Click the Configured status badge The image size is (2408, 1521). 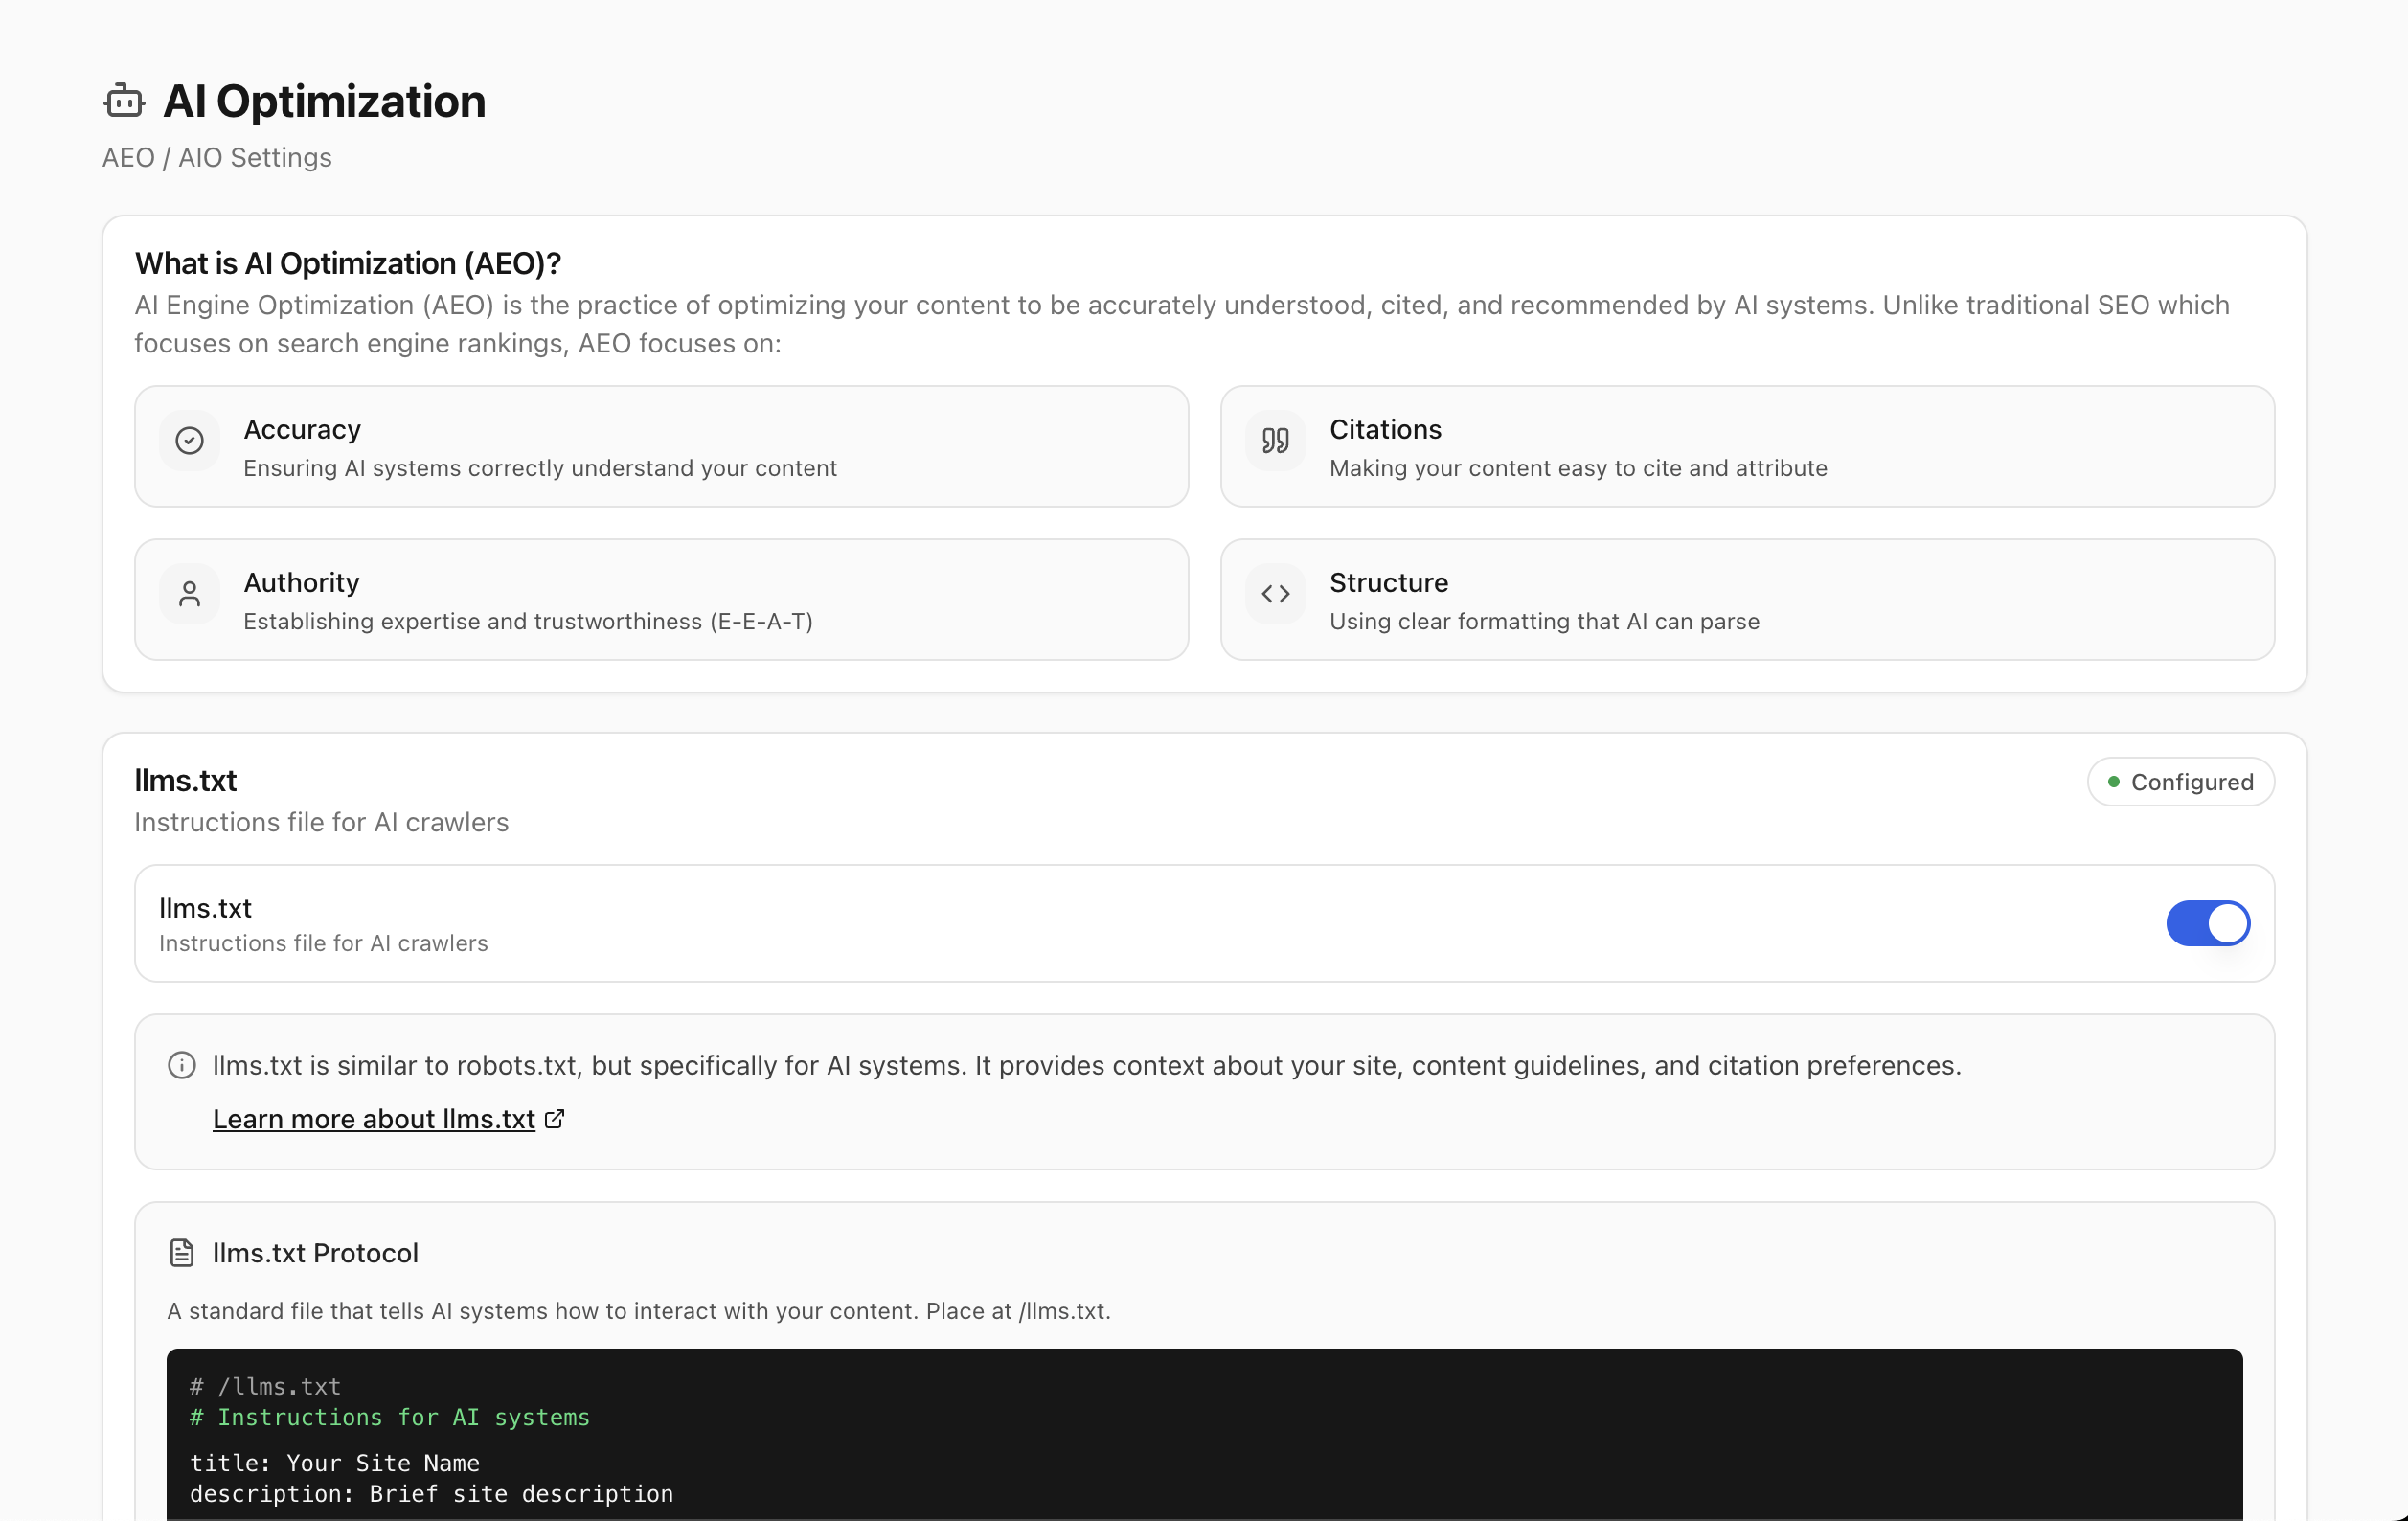tap(2181, 782)
